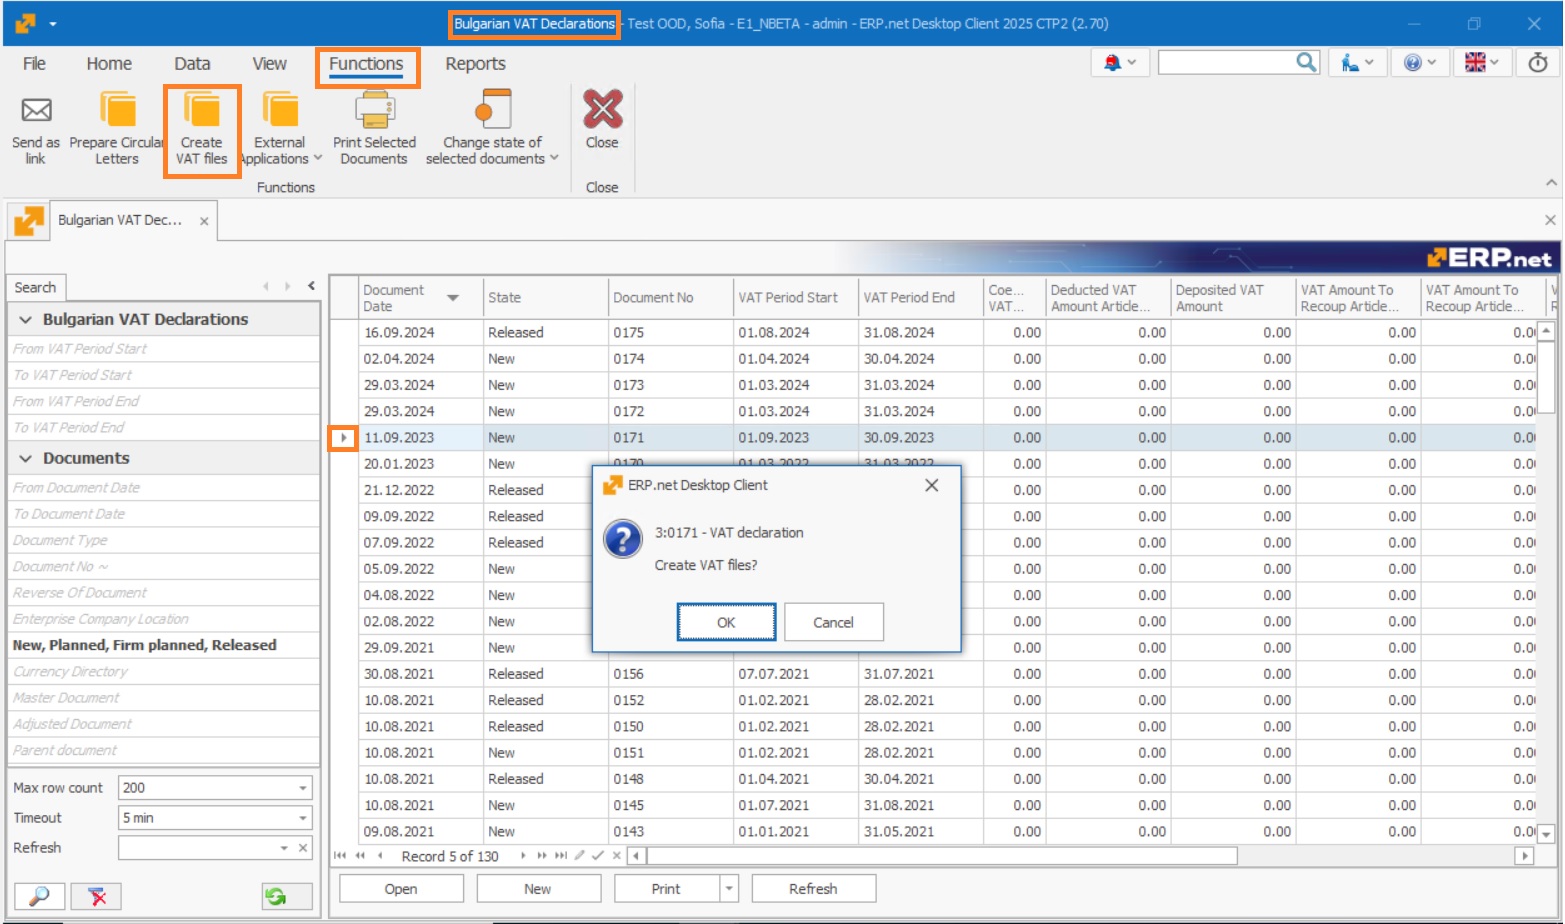Click the New button below the grid
Image resolution: width=1565 pixels, height=924 pixels.
click(538, 889)
